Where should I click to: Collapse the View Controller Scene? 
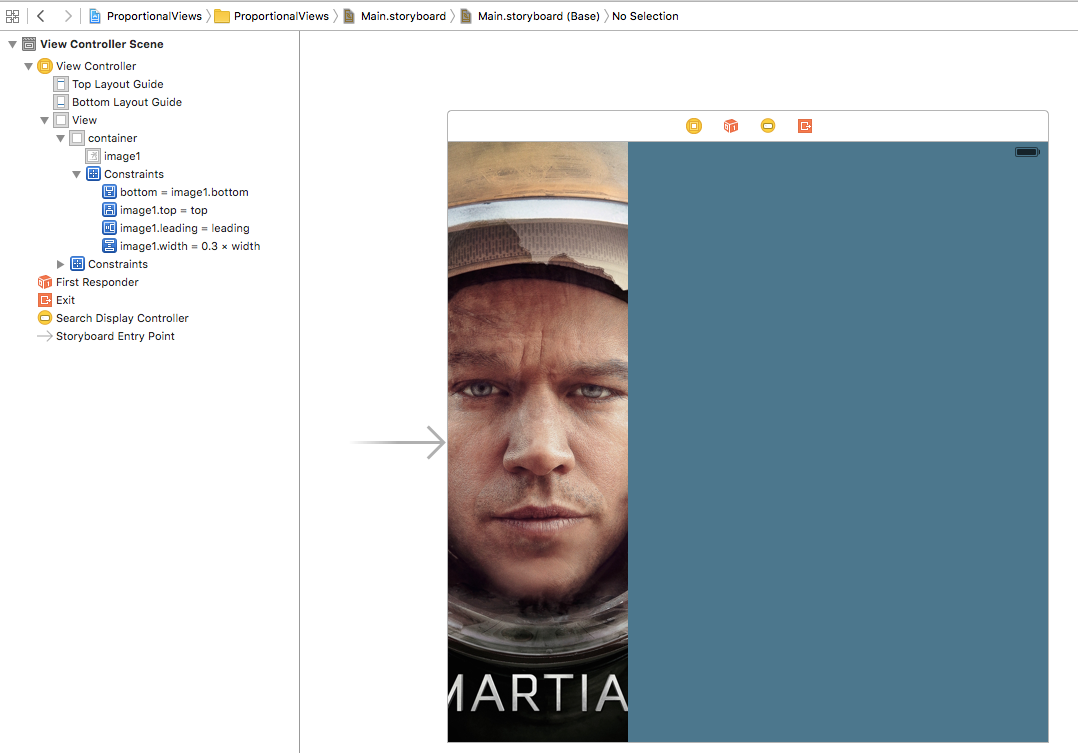(x=12, y=44)
